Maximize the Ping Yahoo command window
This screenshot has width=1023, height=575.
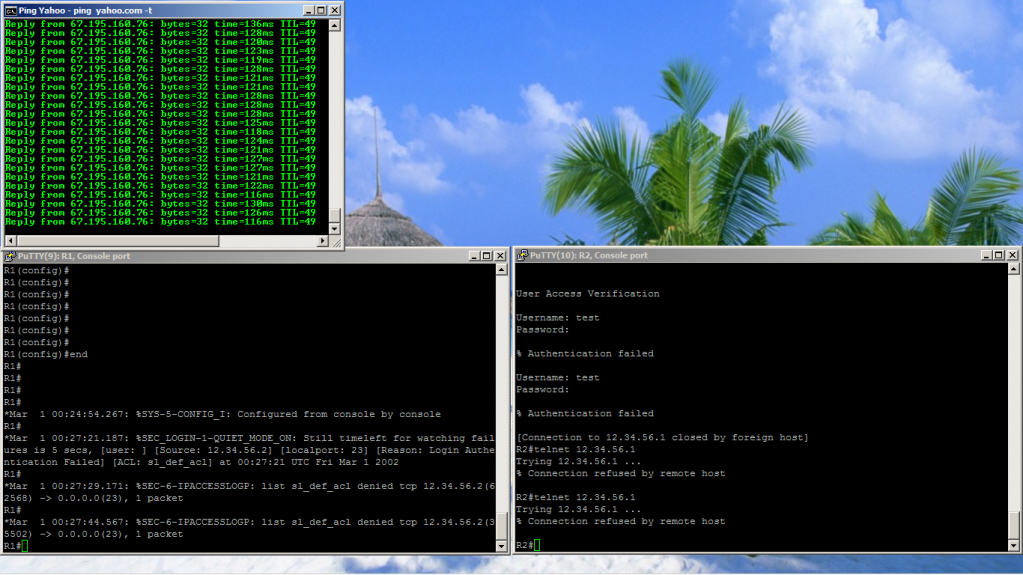point(320,9)
